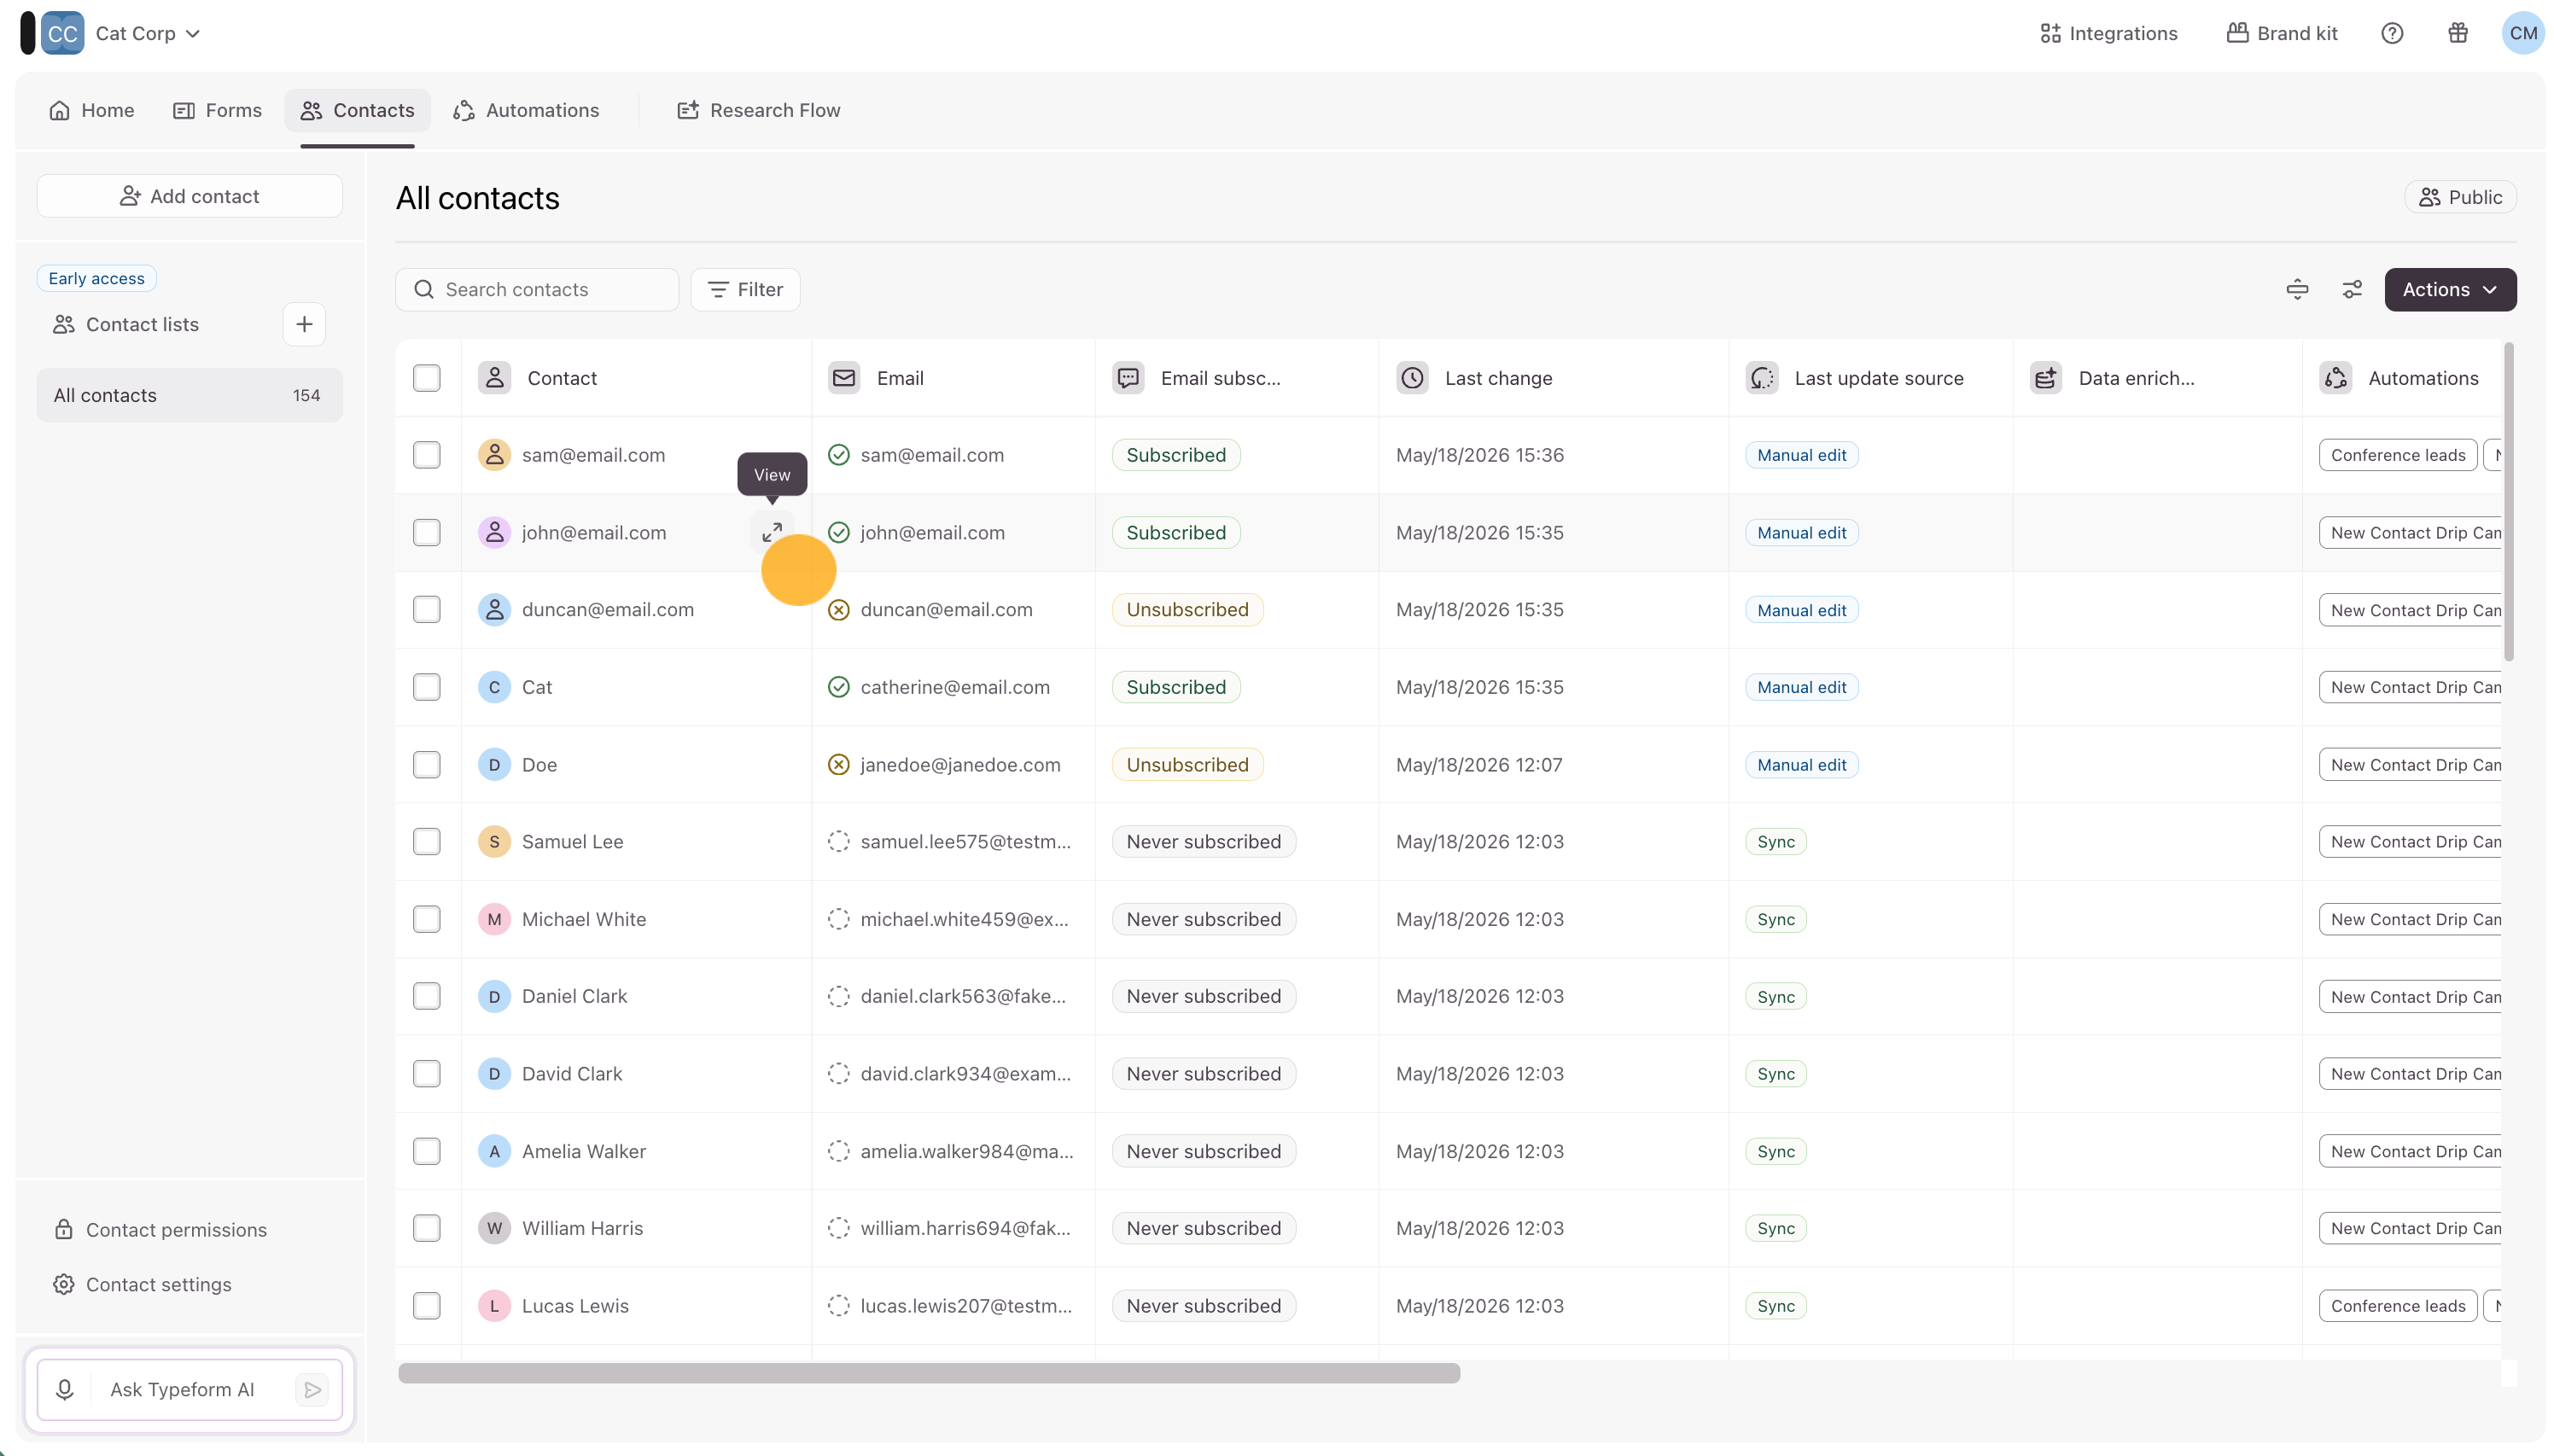Click the Conference leads tag on sam@email.com row
This screenshot has height=1456, width=2554.
2397,455
